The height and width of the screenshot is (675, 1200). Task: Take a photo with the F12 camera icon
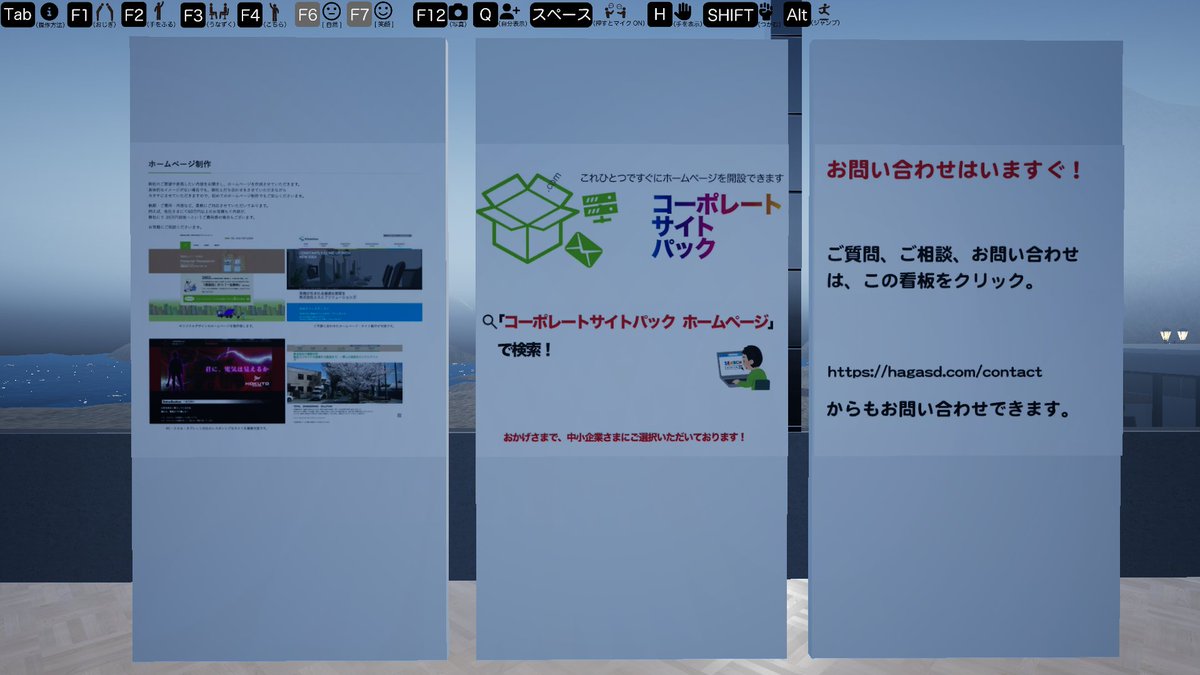click(428, 14)
